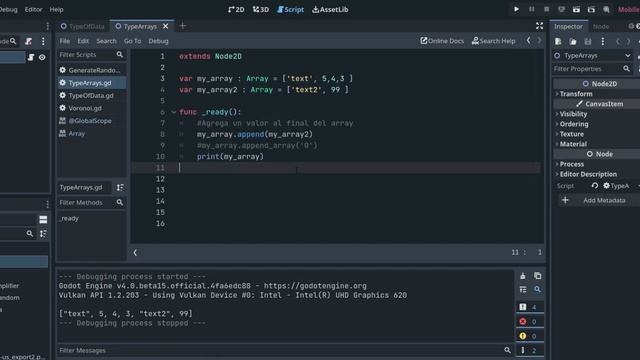Image resolution: width=640 pixels, height=360 pixels.
Task: Open the AssetLib workspace
Action: pyautogui.click(x=330, y=9)
